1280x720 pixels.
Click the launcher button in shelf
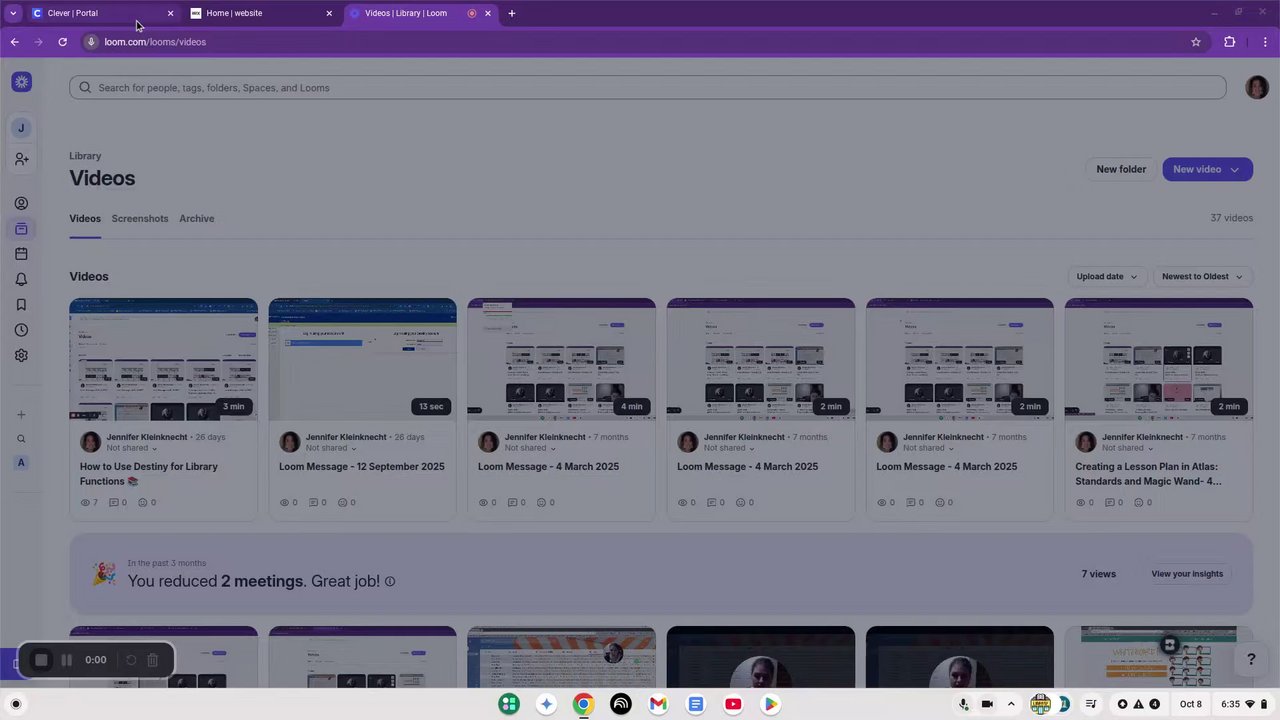(15, 704)
